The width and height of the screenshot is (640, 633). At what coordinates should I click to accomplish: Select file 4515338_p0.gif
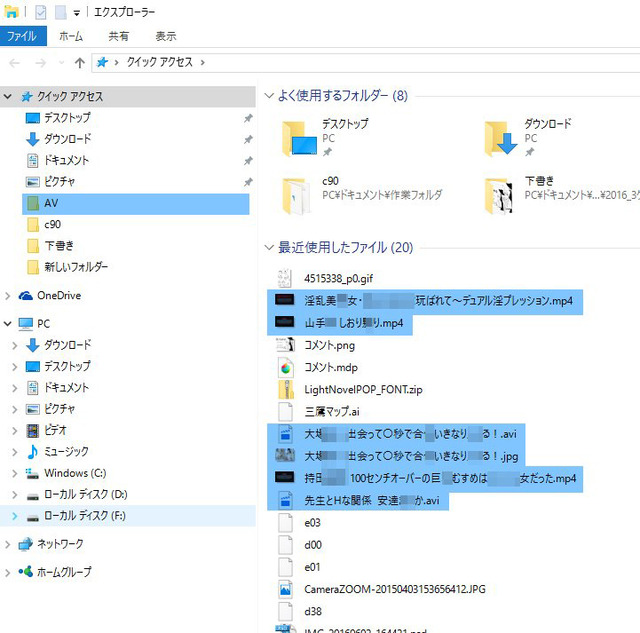click(x=338, y=279)
